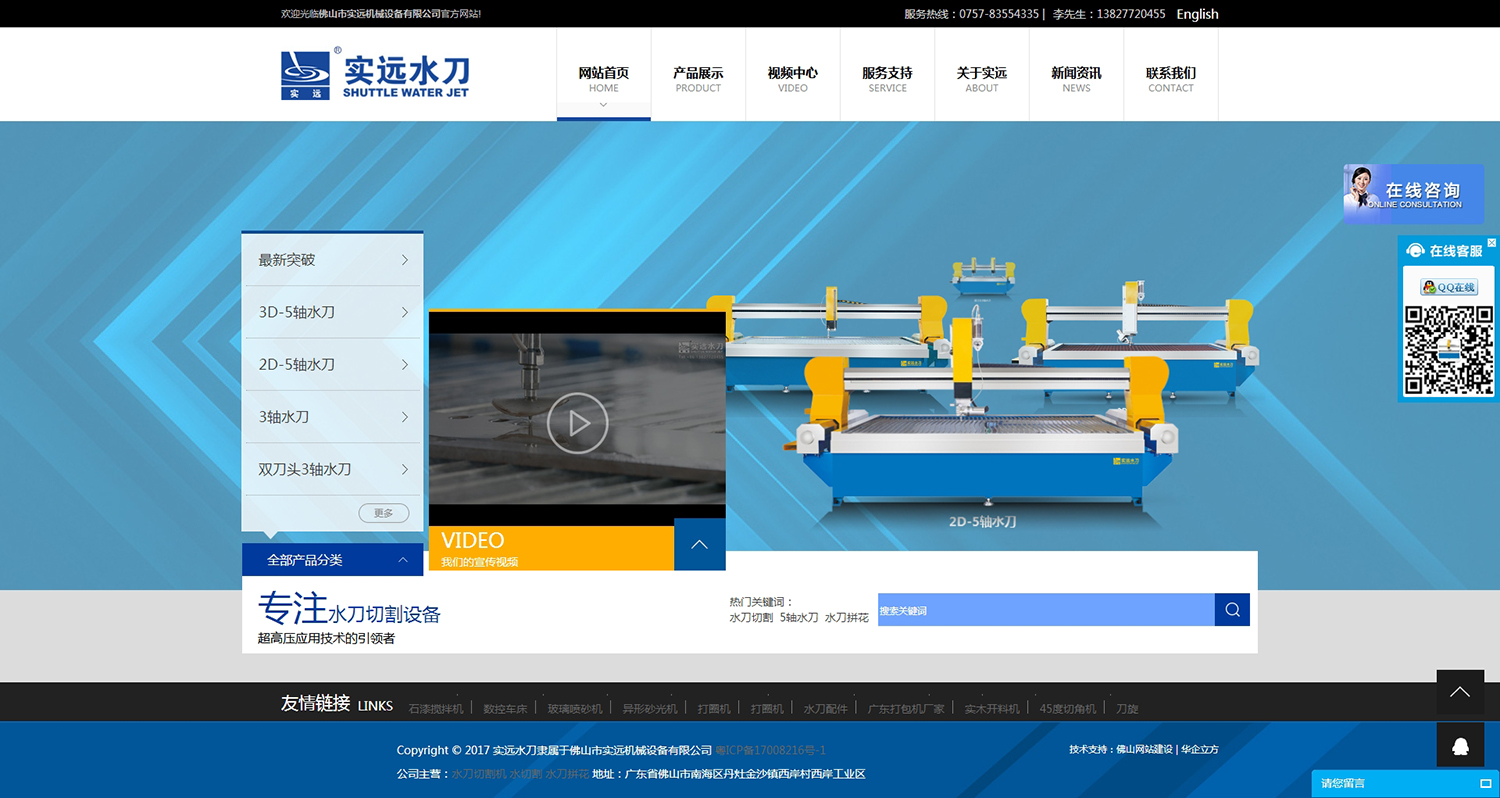The image size is (1500, 798).
Task: Click the Shuttle Water Jet logo
Action: click(x=375, y=74)
